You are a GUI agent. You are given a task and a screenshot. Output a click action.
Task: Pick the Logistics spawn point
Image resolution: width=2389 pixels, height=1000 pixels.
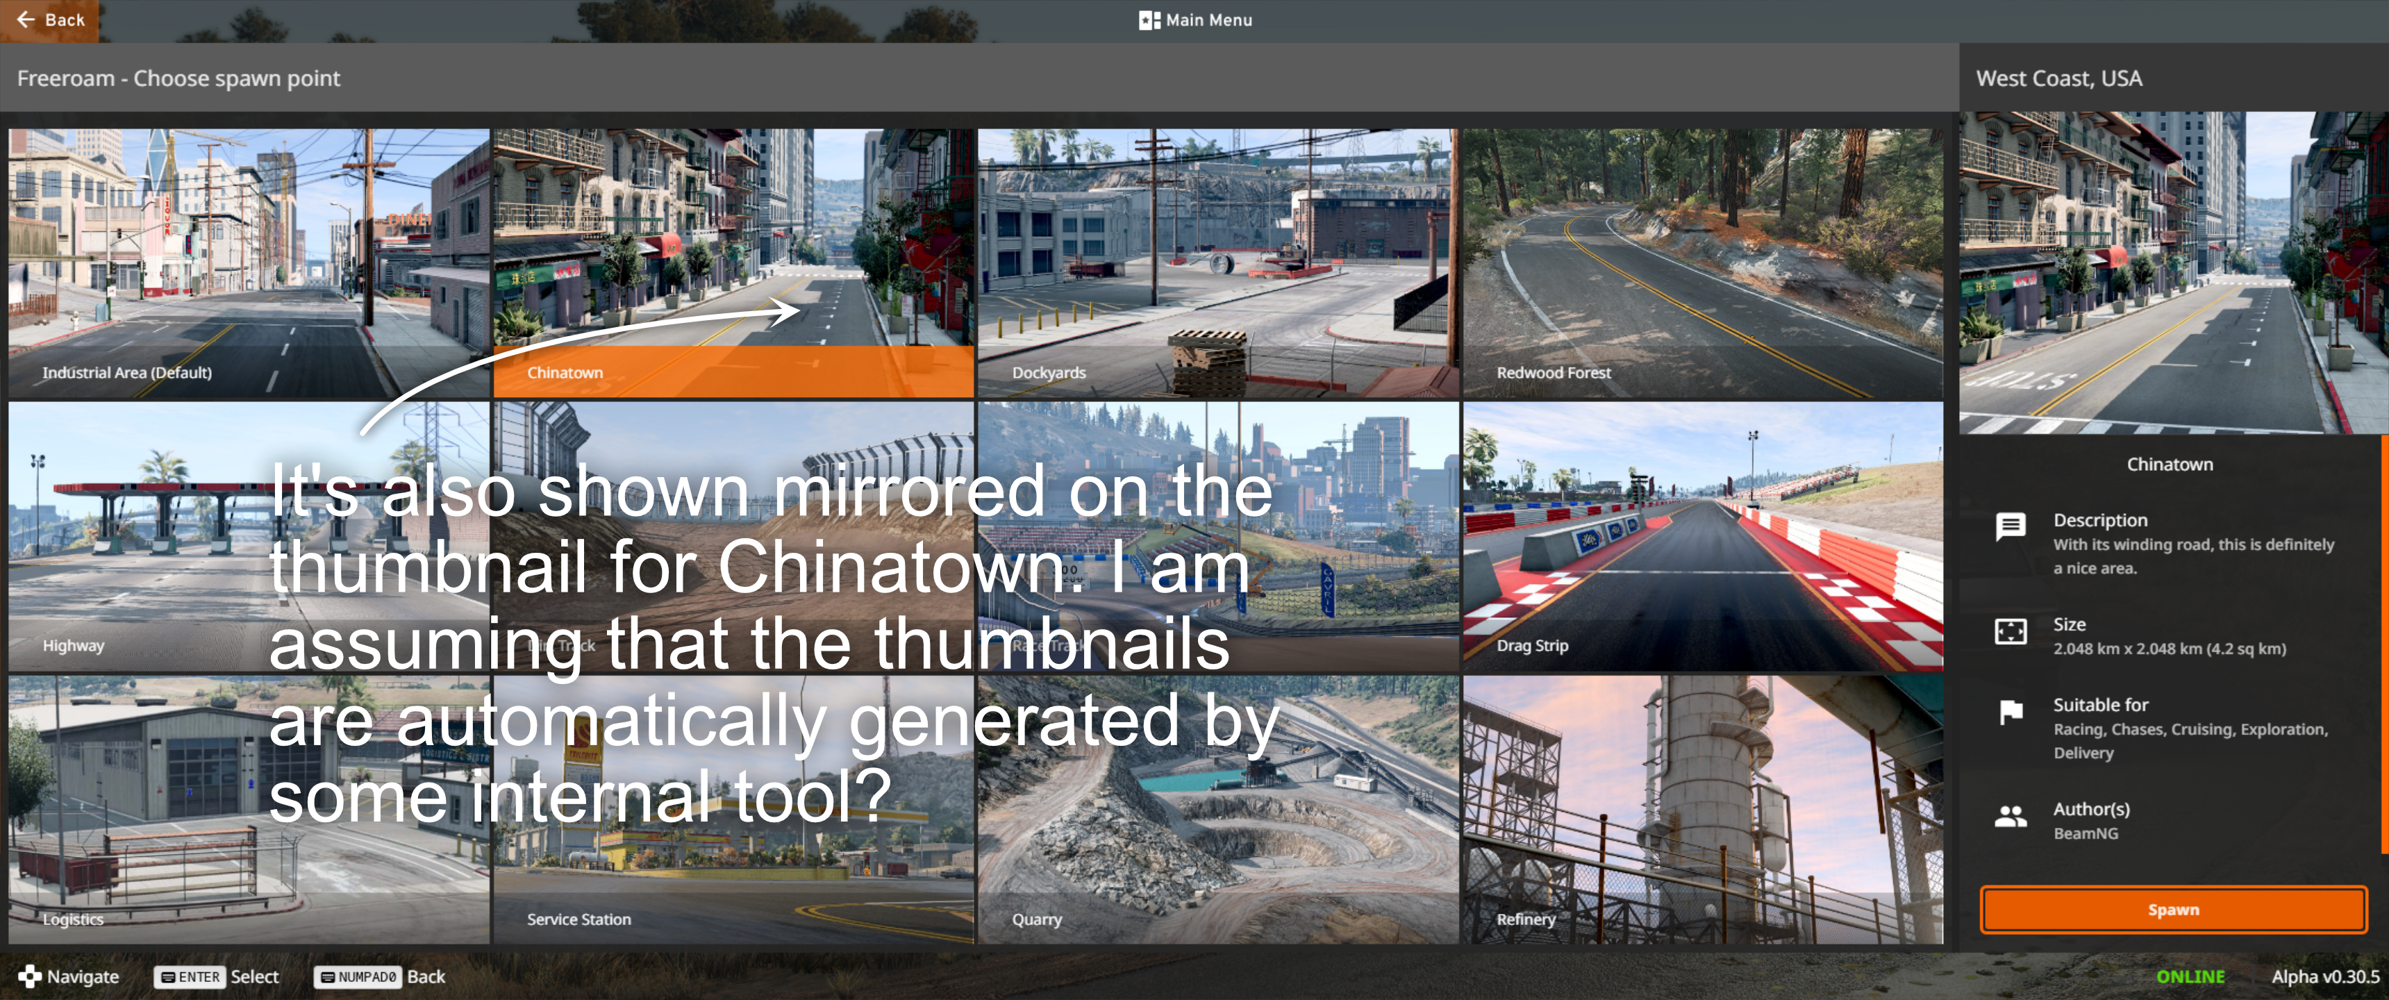249,810
